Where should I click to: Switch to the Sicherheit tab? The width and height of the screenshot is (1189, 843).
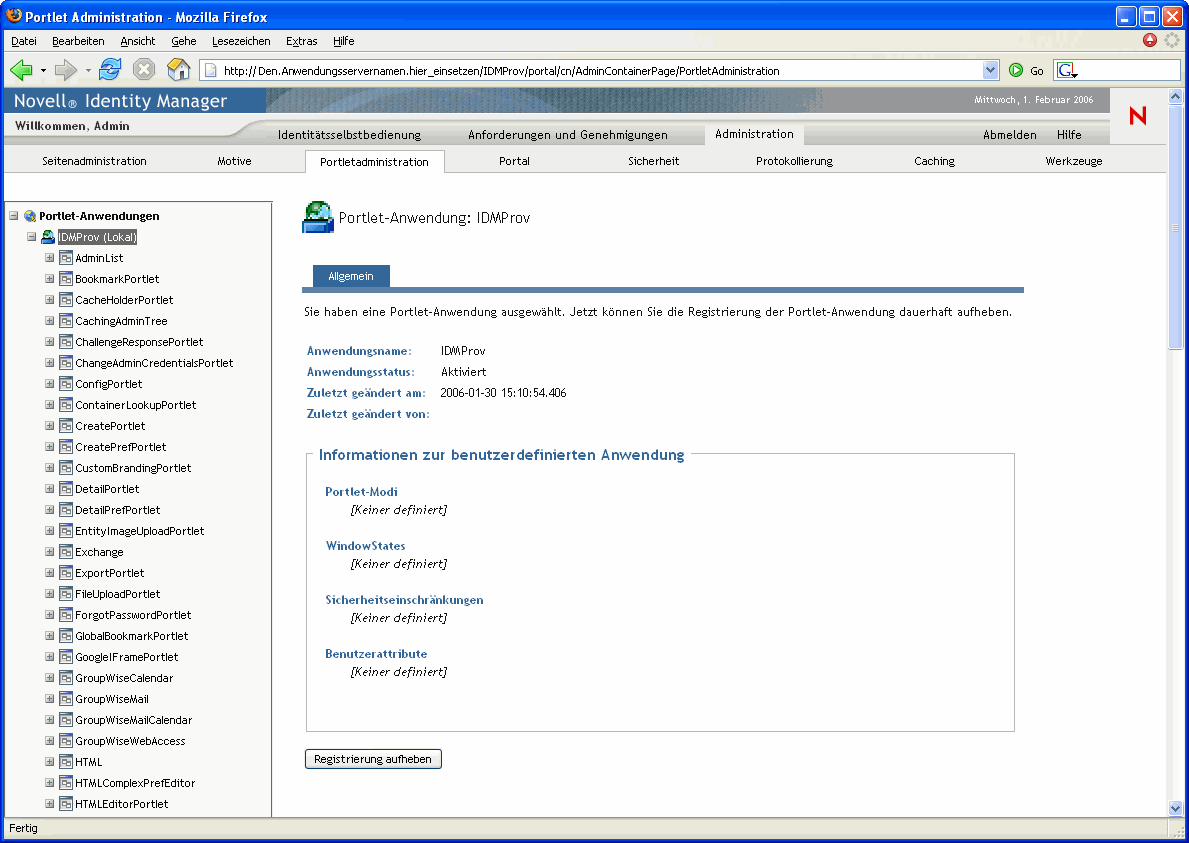[654, 161]
